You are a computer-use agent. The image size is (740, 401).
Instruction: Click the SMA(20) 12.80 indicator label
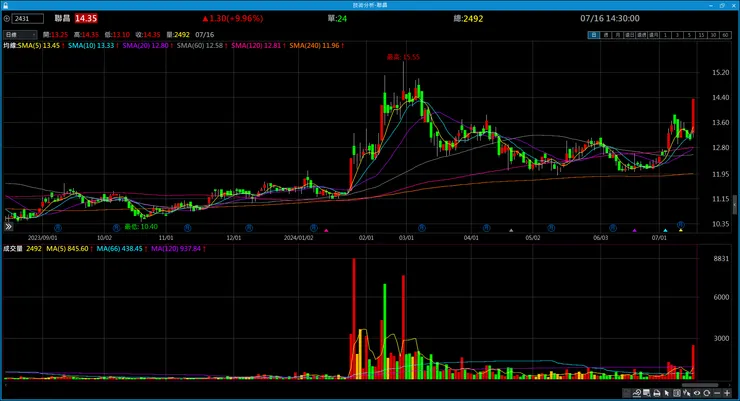click(x=145, y=45)
